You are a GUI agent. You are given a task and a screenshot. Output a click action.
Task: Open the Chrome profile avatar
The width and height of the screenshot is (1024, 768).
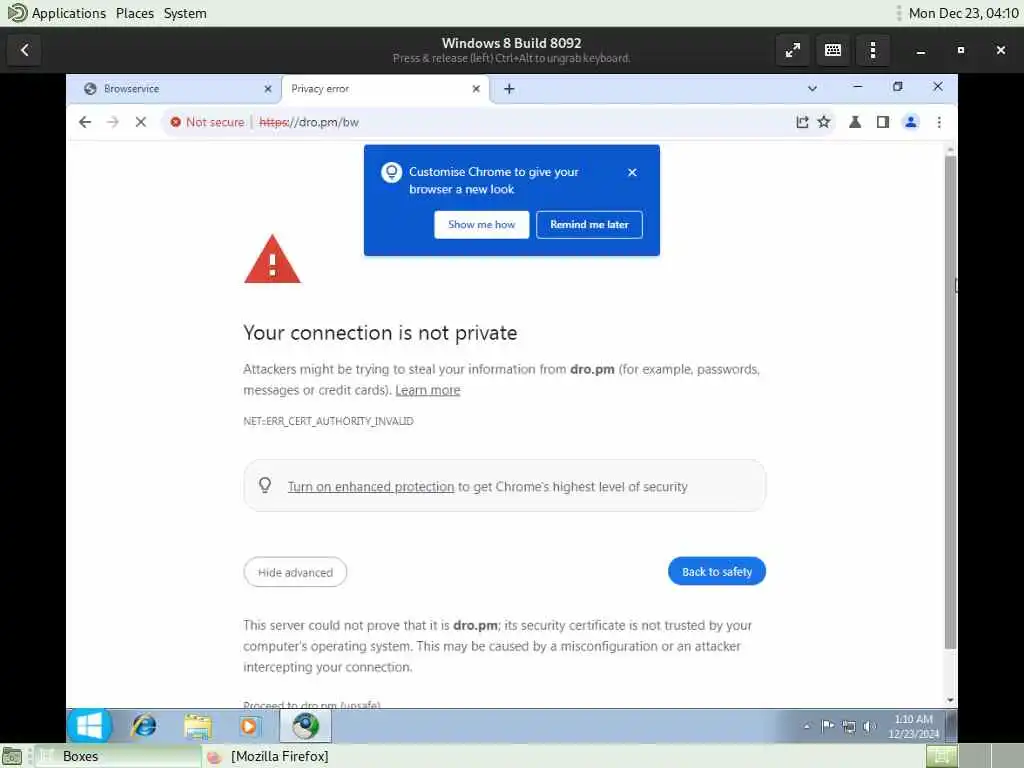[910, 122]
